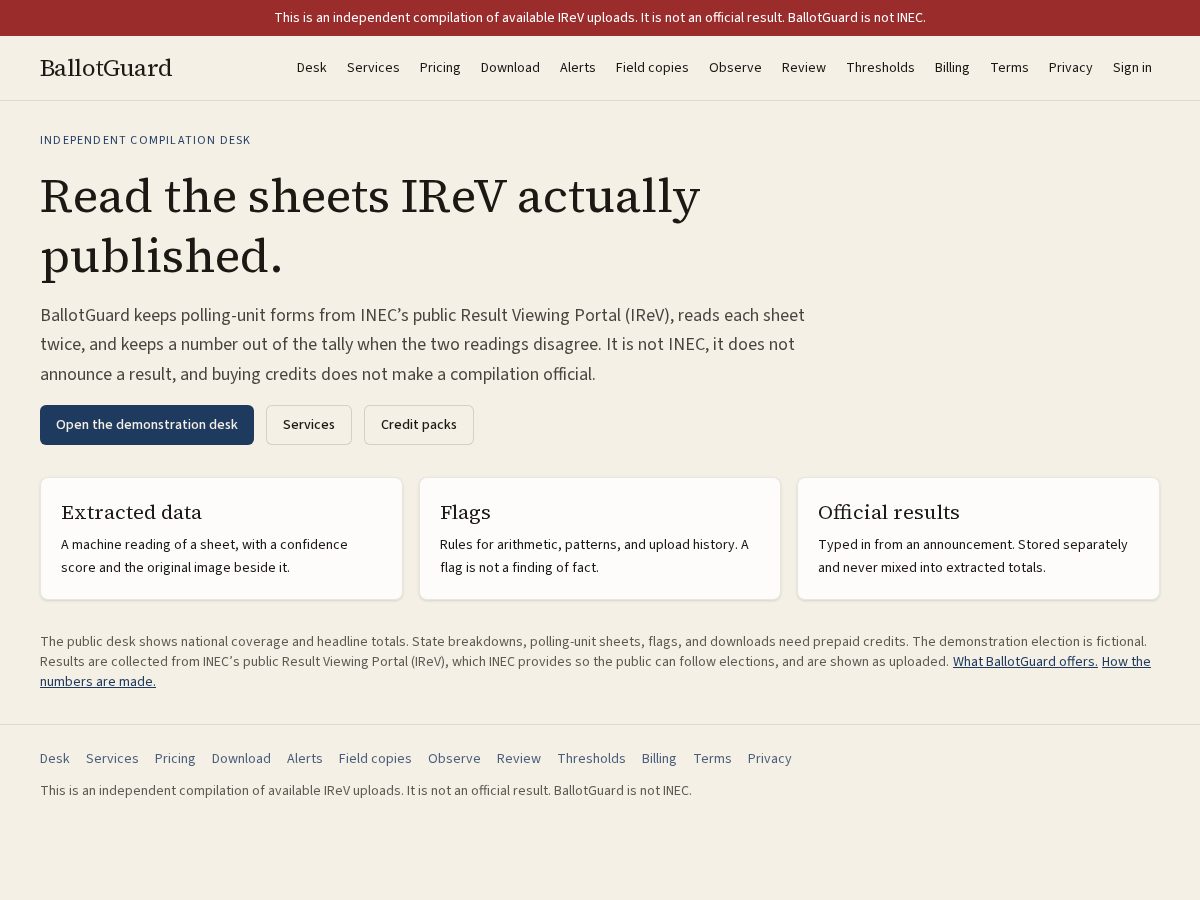Click the Services button below the intro
This screenshot has width=1200, height=900.
click(309, 425)
